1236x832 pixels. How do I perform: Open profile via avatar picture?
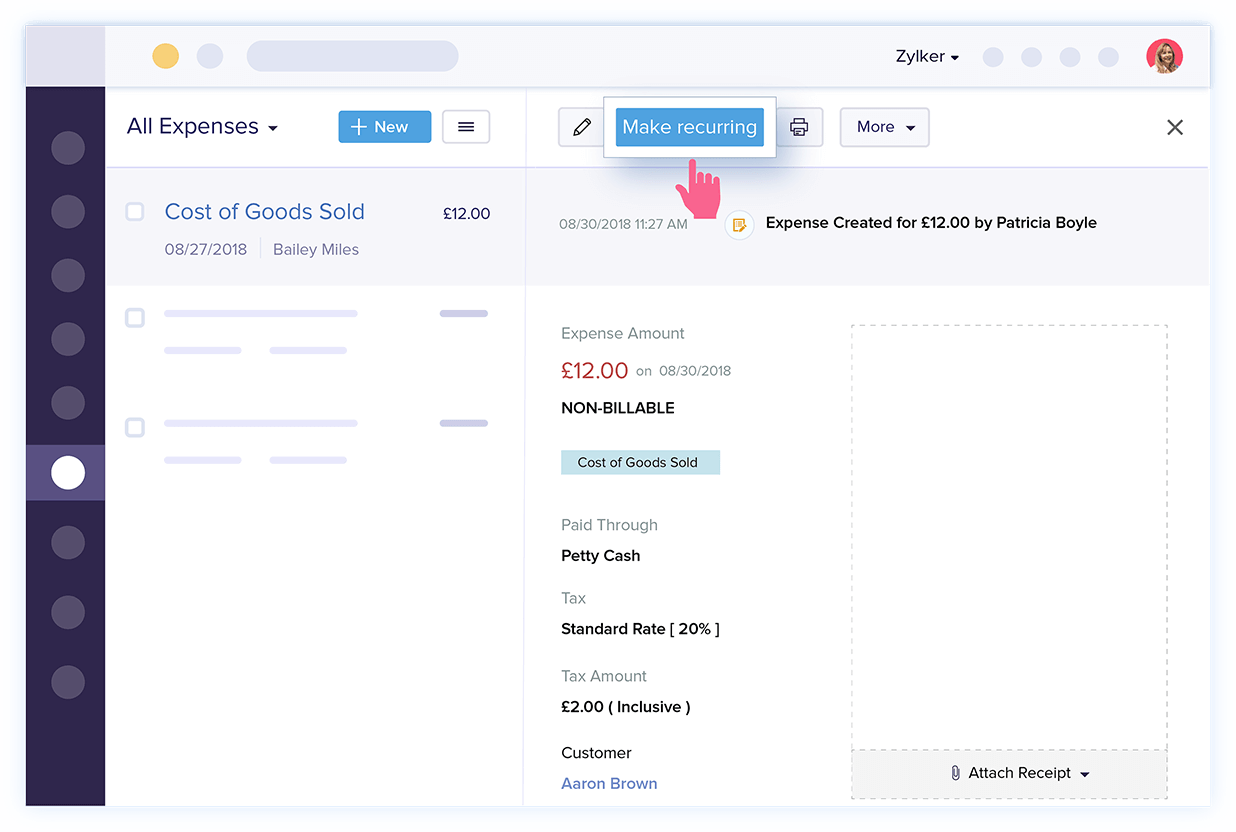tap(1164, 57)
